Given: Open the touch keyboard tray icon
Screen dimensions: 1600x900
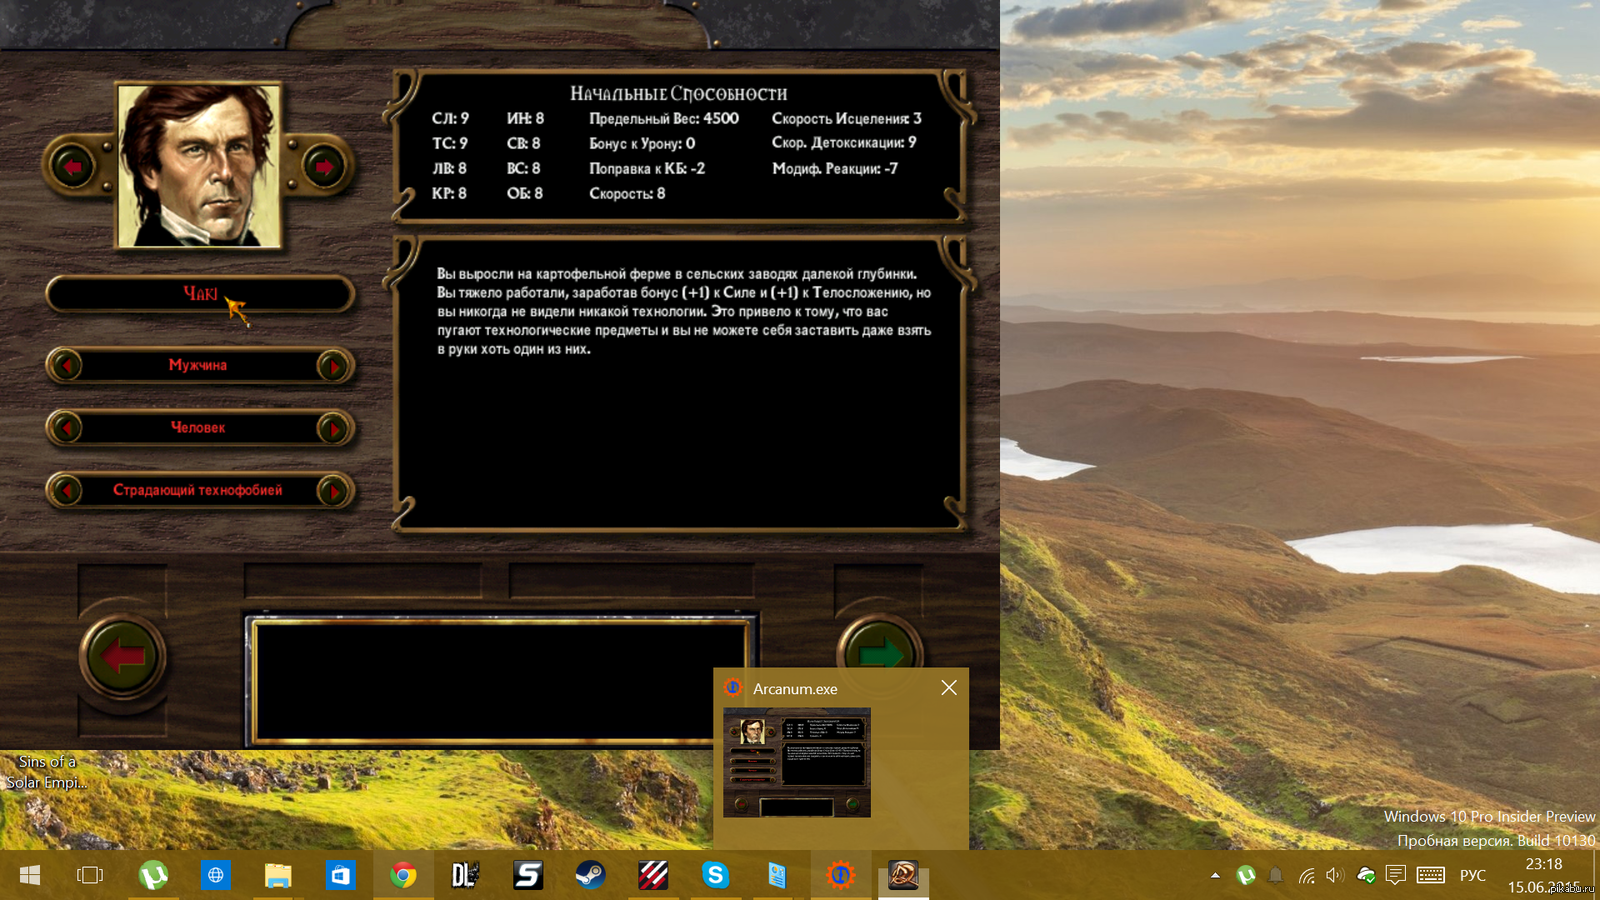Looking at the screenshot, I should [x=1431, y=875].
